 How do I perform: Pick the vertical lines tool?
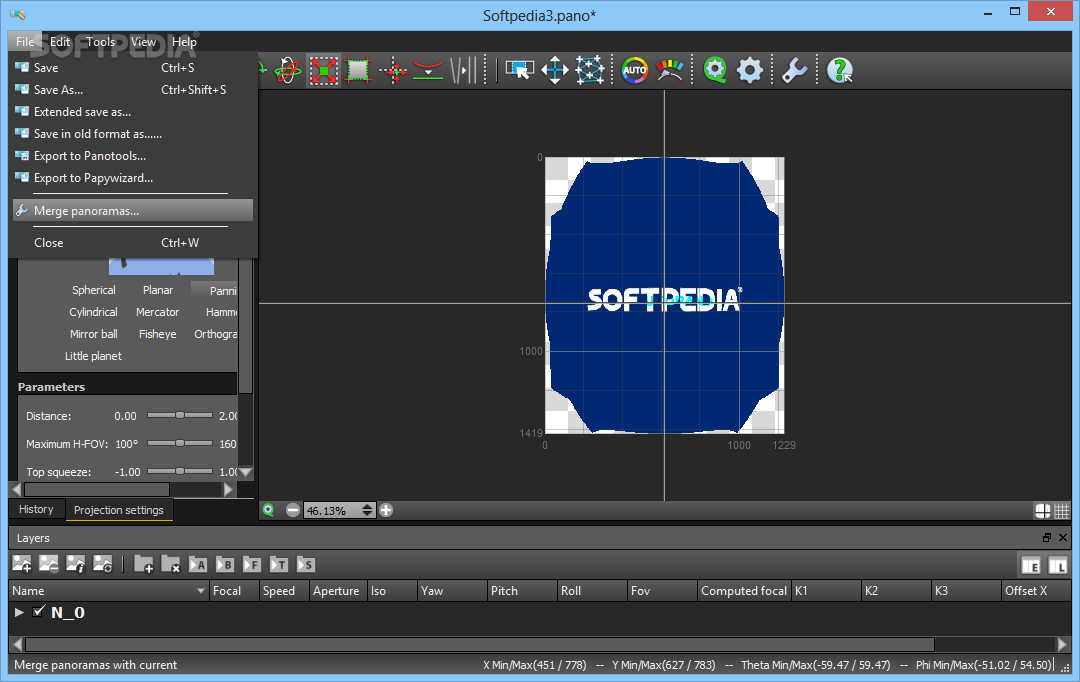(x=464, y=70)
